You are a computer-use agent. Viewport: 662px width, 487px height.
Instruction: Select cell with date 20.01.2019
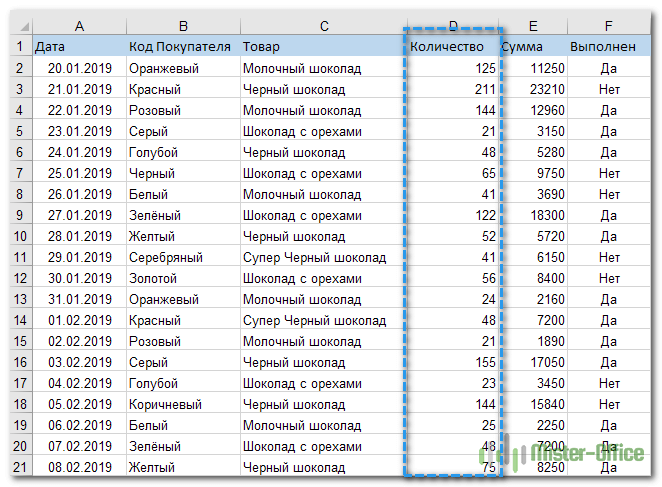pyautogui.click(x=79, y=68)
